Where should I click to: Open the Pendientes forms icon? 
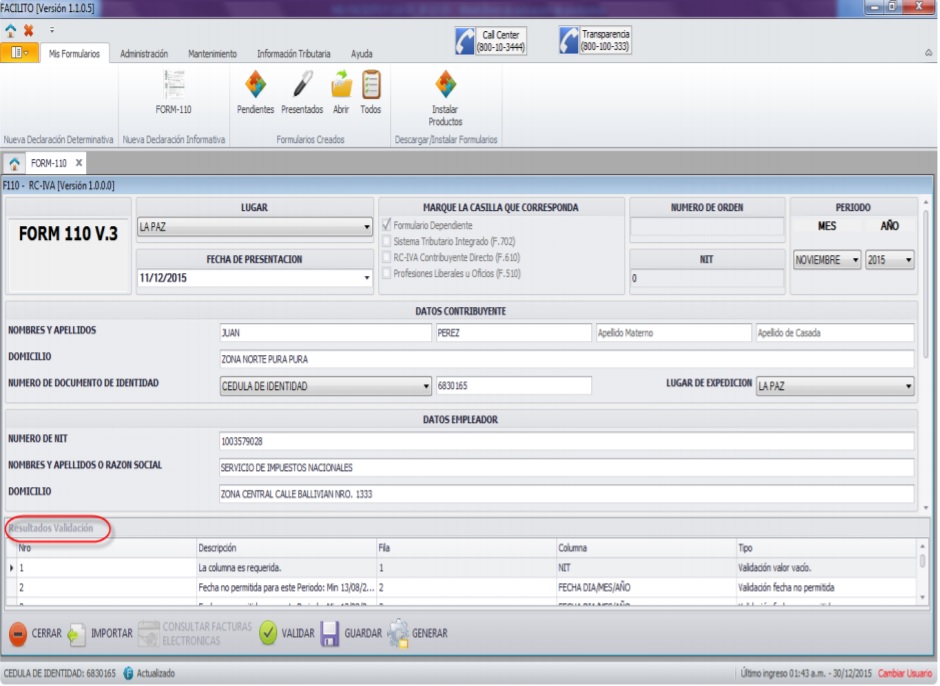click(255, 85)
